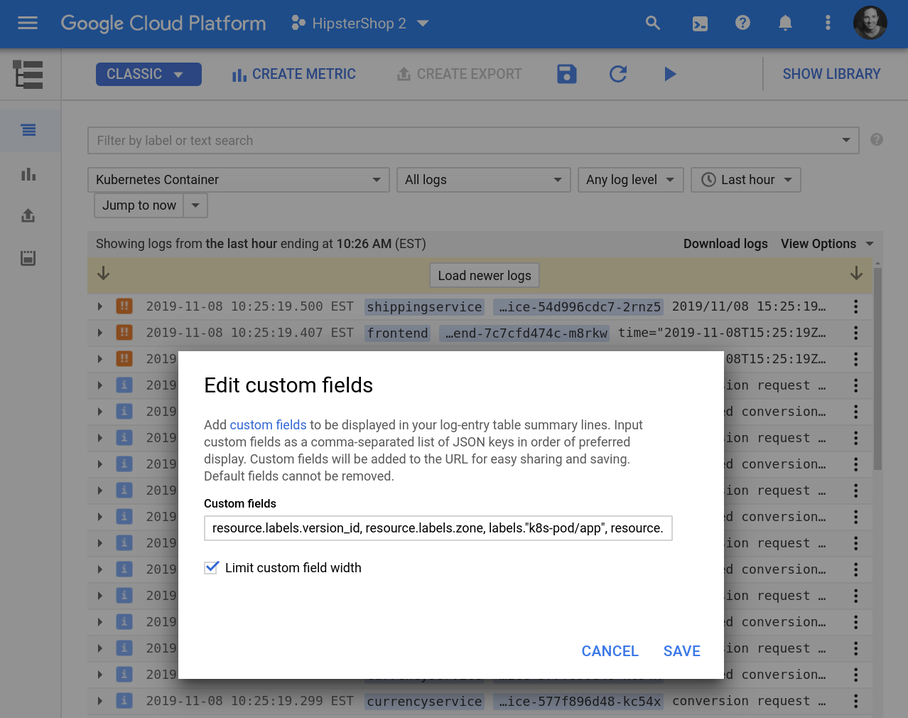Click the refresh logs icon
This screenshot has height=718, width=908.
(618, 74)
